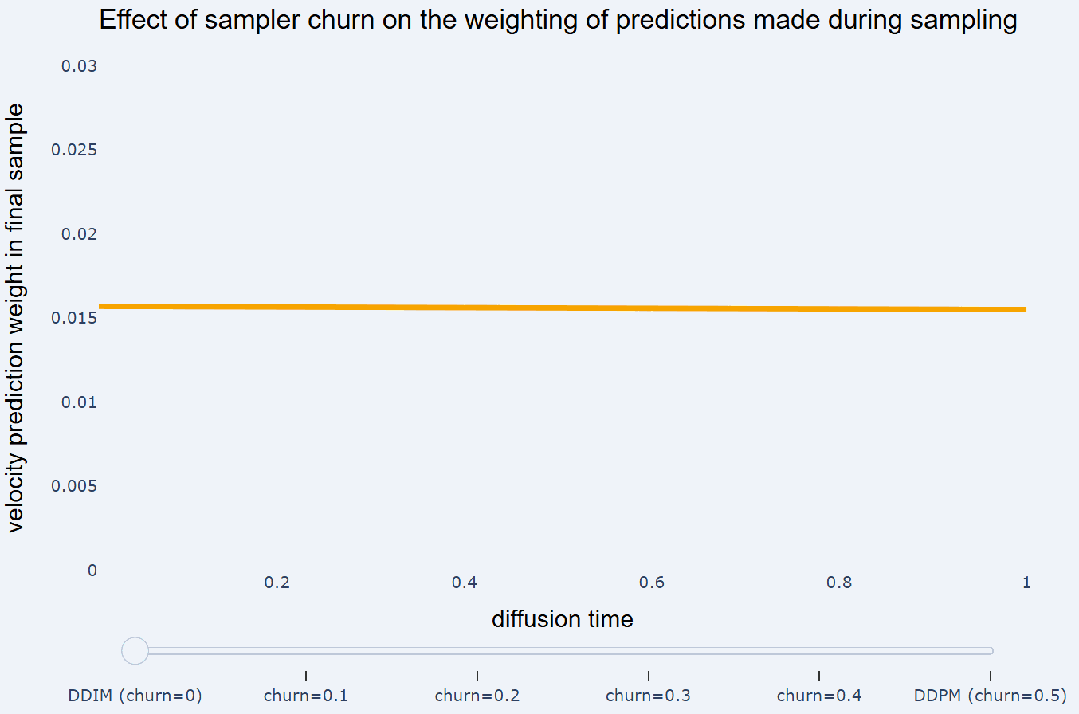Select the DDPM (churn=0.5) slider label
Viewport: 1079px width, 714px height.
(x=990, y=695)
